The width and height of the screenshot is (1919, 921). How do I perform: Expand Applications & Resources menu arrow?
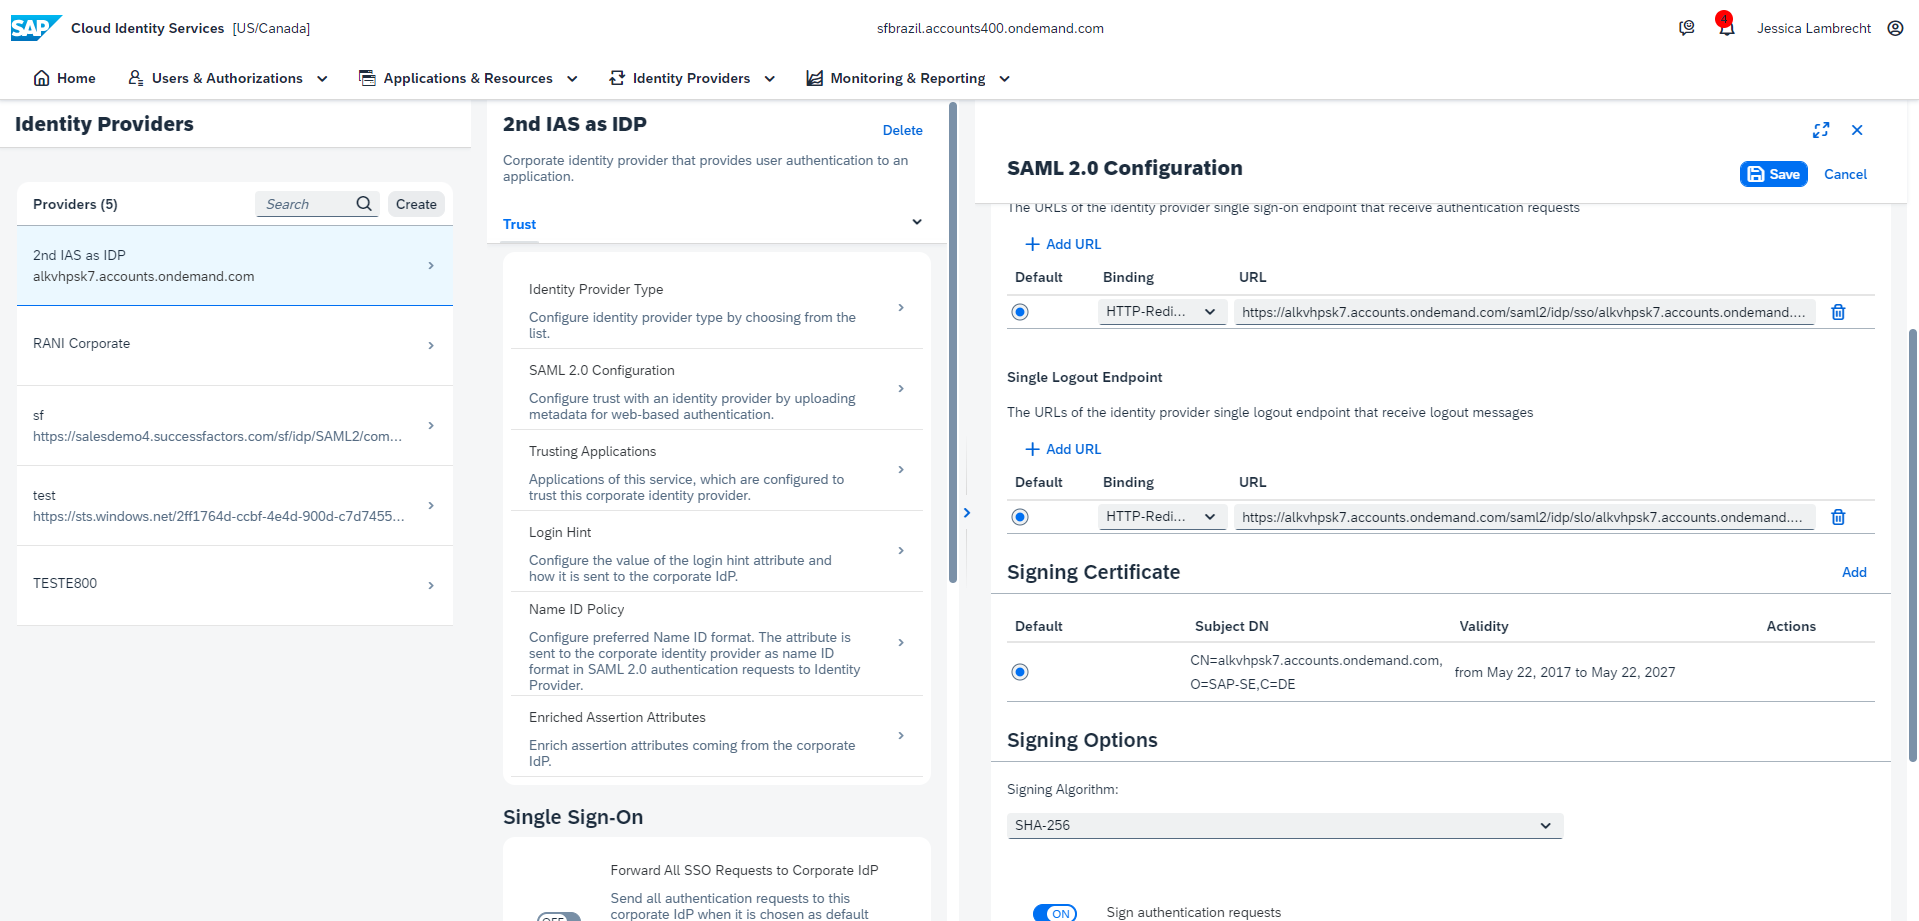pyautogui.click(x=572, y=79)
